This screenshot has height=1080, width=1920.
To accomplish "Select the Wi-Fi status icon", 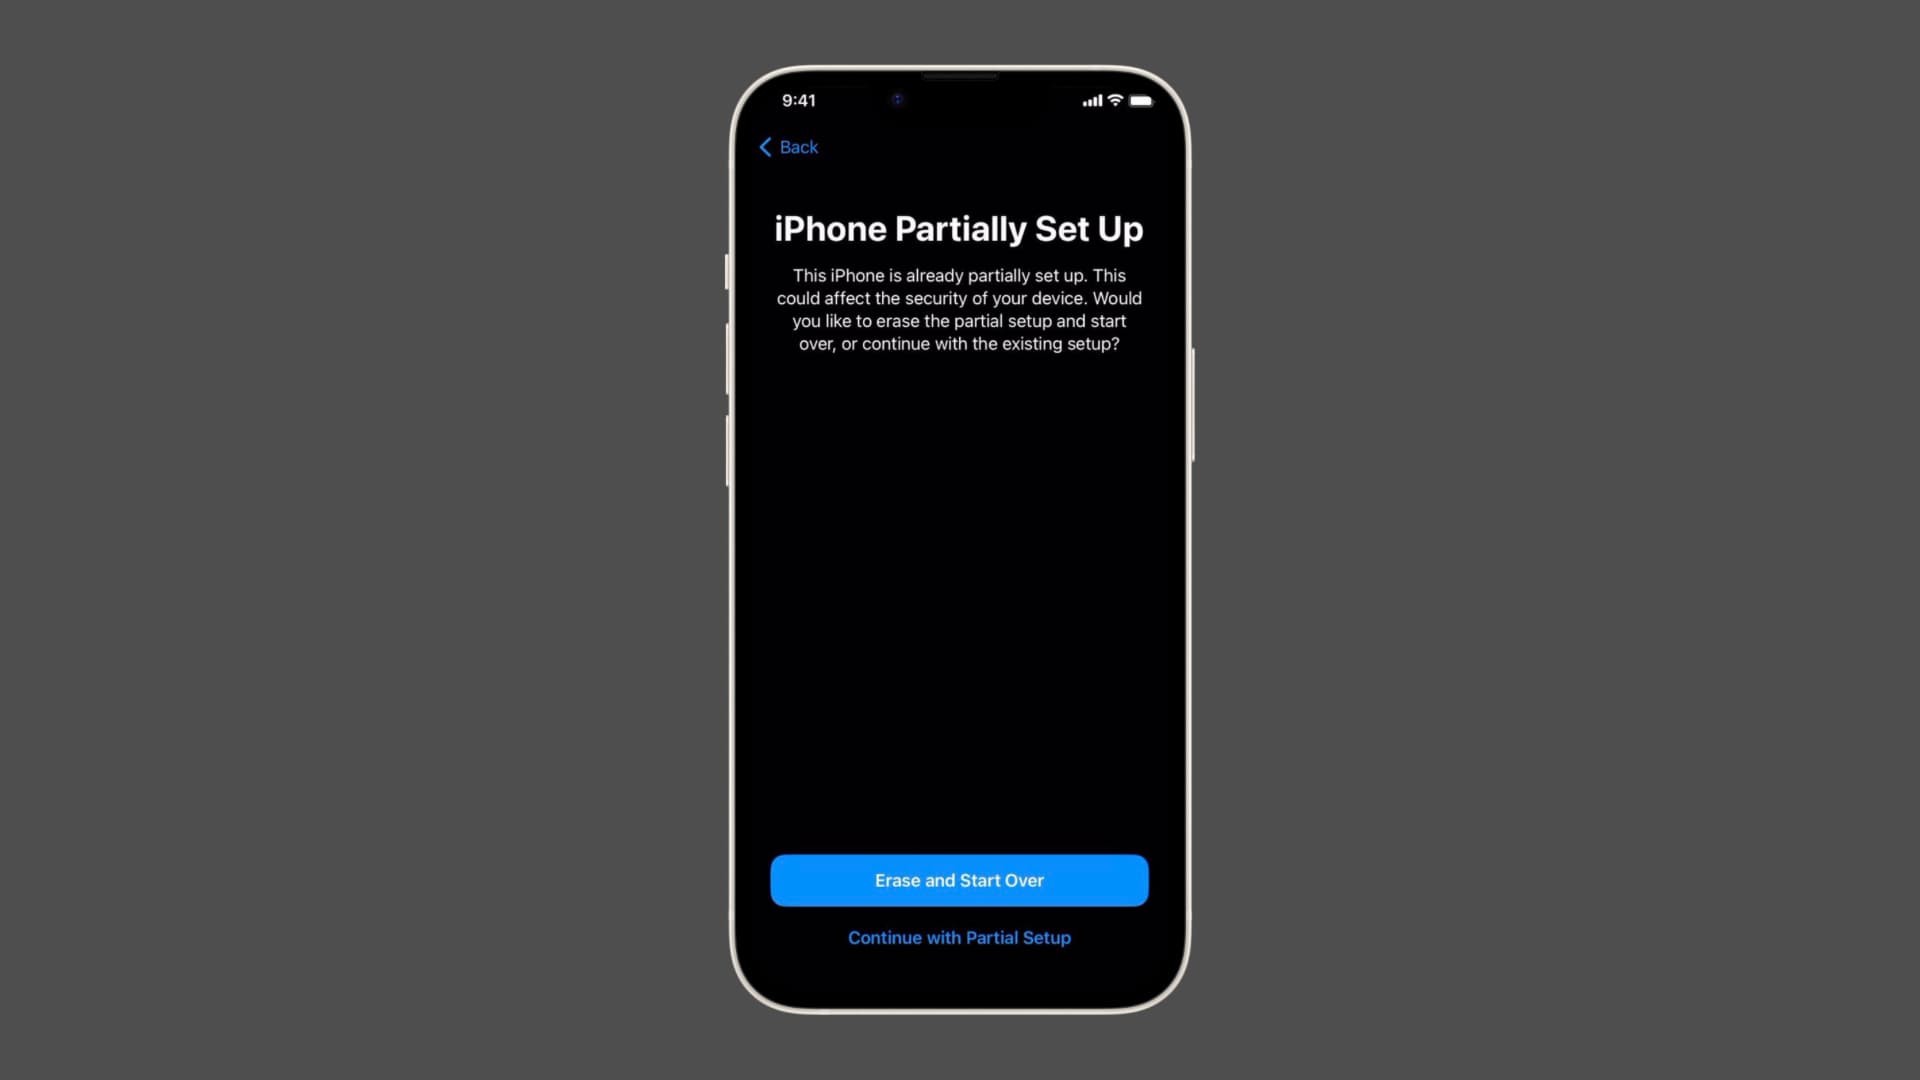I will [1112, 99].
